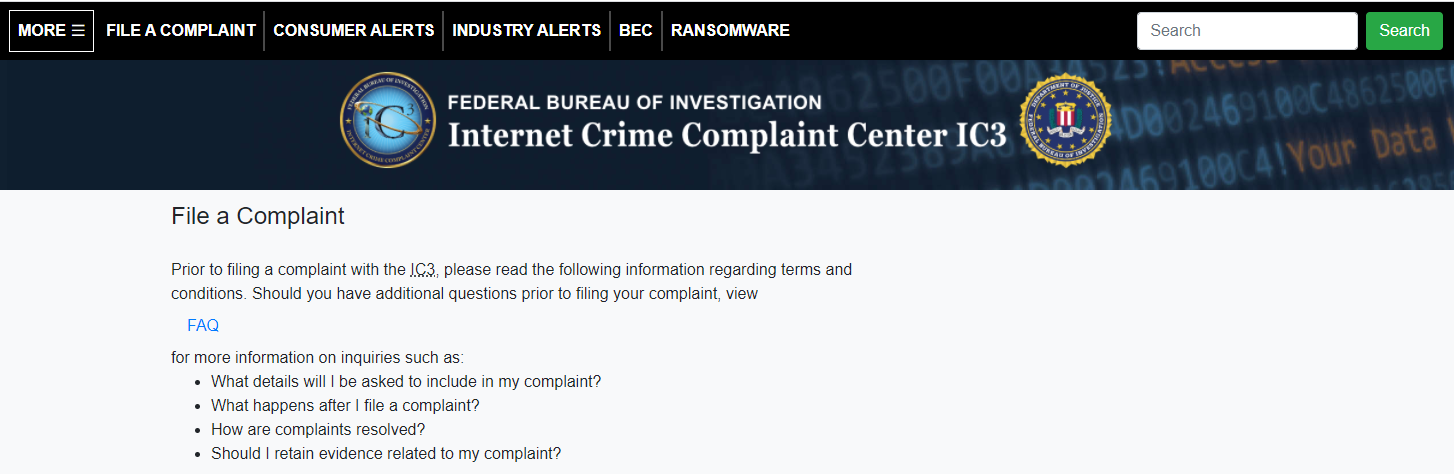Click the Internet Crime Complaint Center IC3 title
1454x474 pixels.
click(727, 134)
